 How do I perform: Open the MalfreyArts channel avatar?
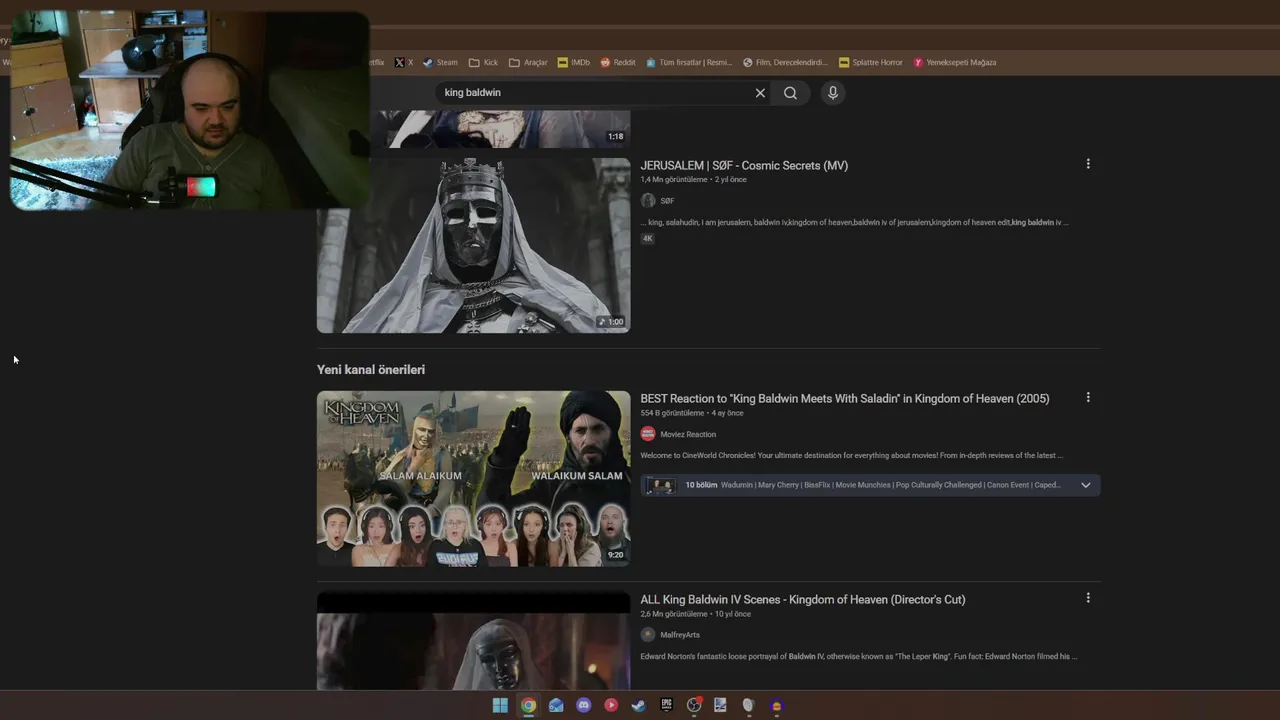(648, 635)
